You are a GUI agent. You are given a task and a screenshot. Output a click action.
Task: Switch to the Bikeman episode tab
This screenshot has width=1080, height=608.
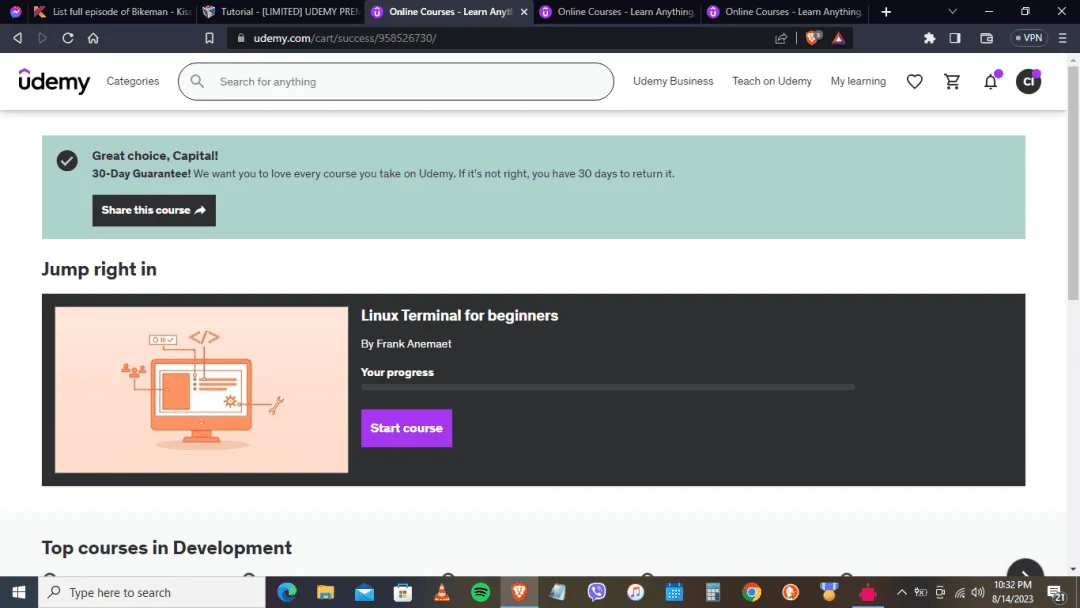coord(112,12)
